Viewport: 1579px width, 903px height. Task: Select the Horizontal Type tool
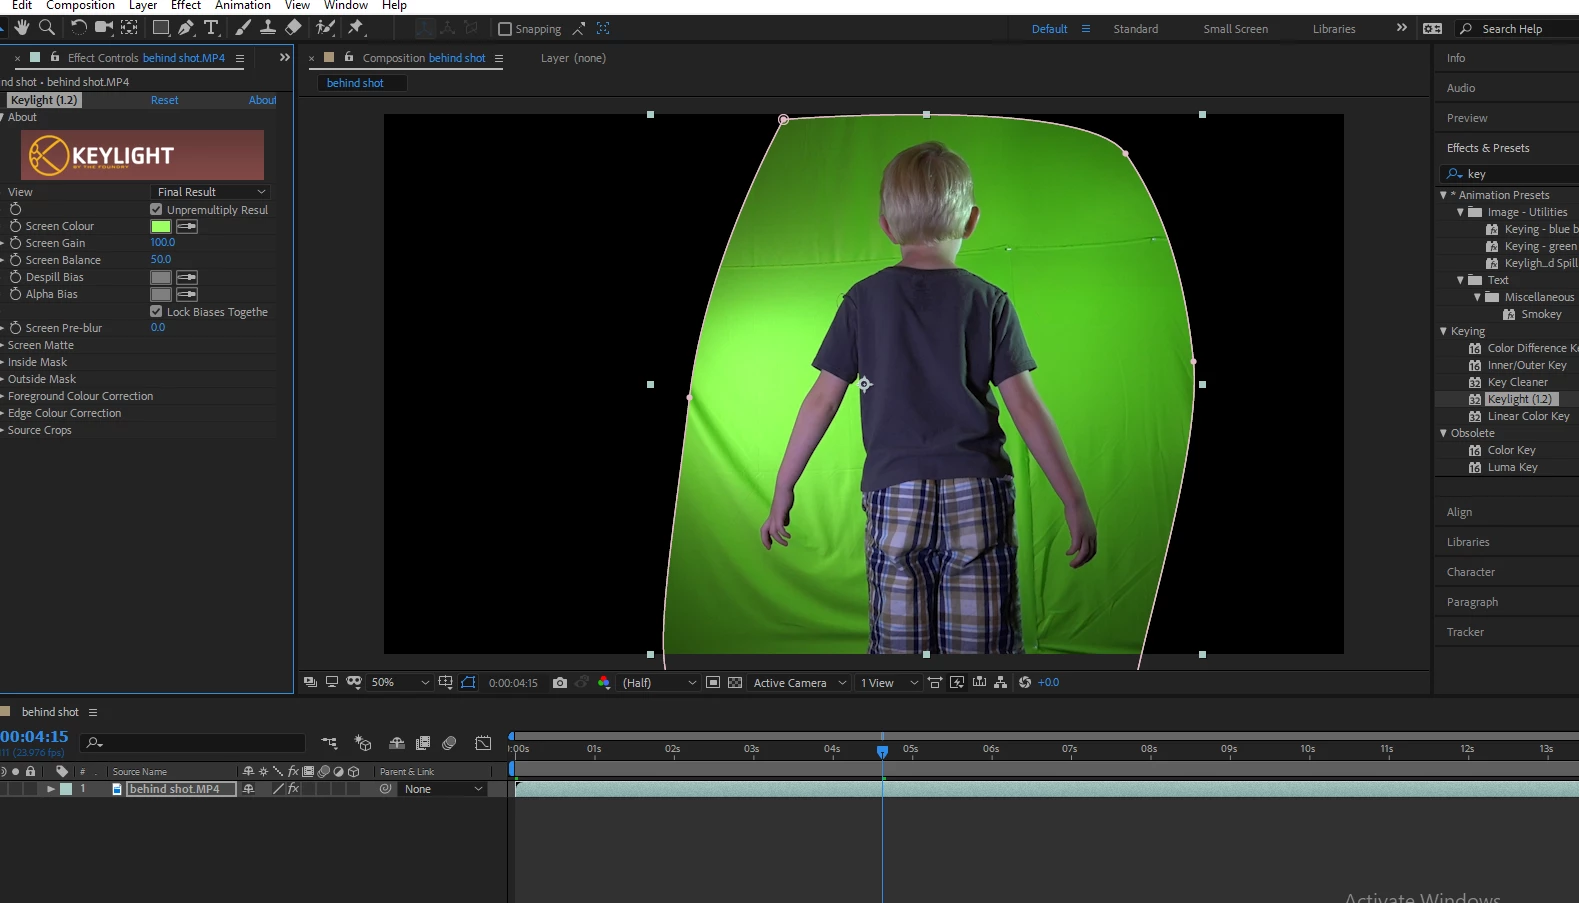tap(211, 28)
